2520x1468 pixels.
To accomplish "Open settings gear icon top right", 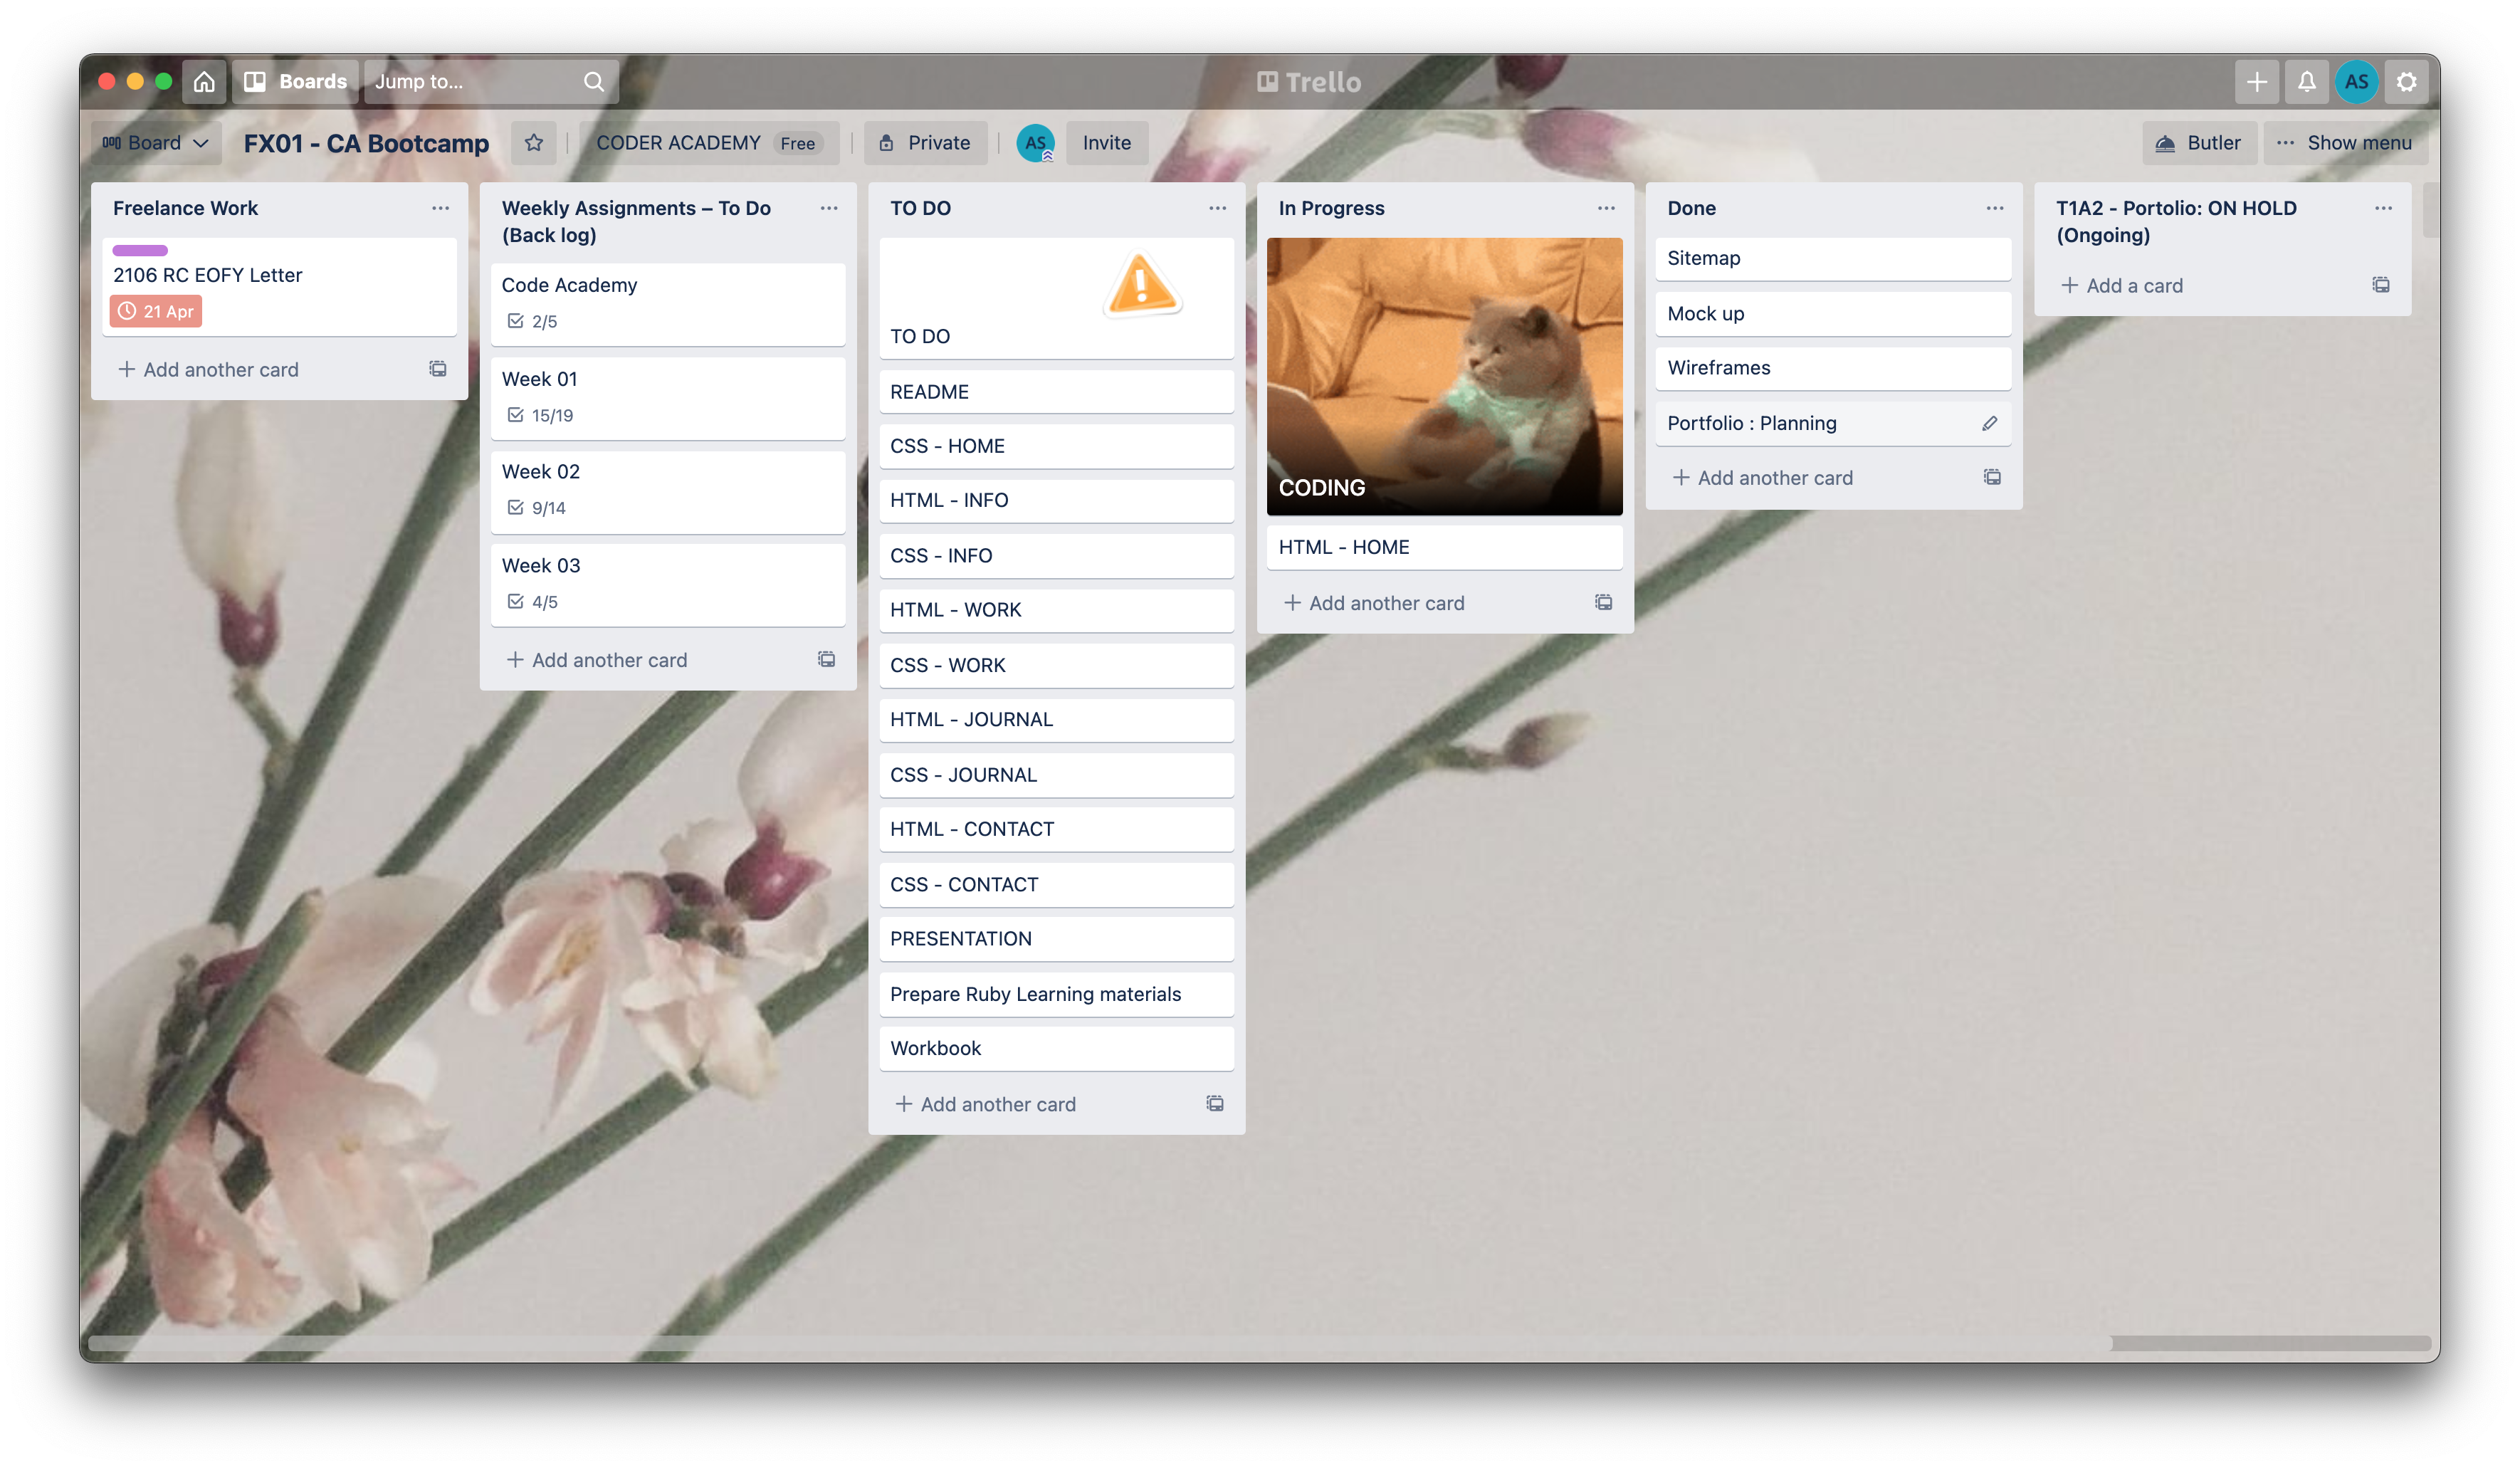I will click(2407, 81).
